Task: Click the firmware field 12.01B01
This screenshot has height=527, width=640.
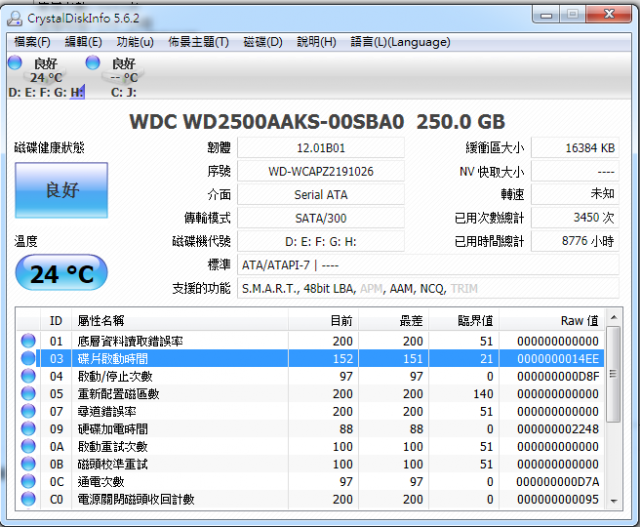Action: pos(321,148)
